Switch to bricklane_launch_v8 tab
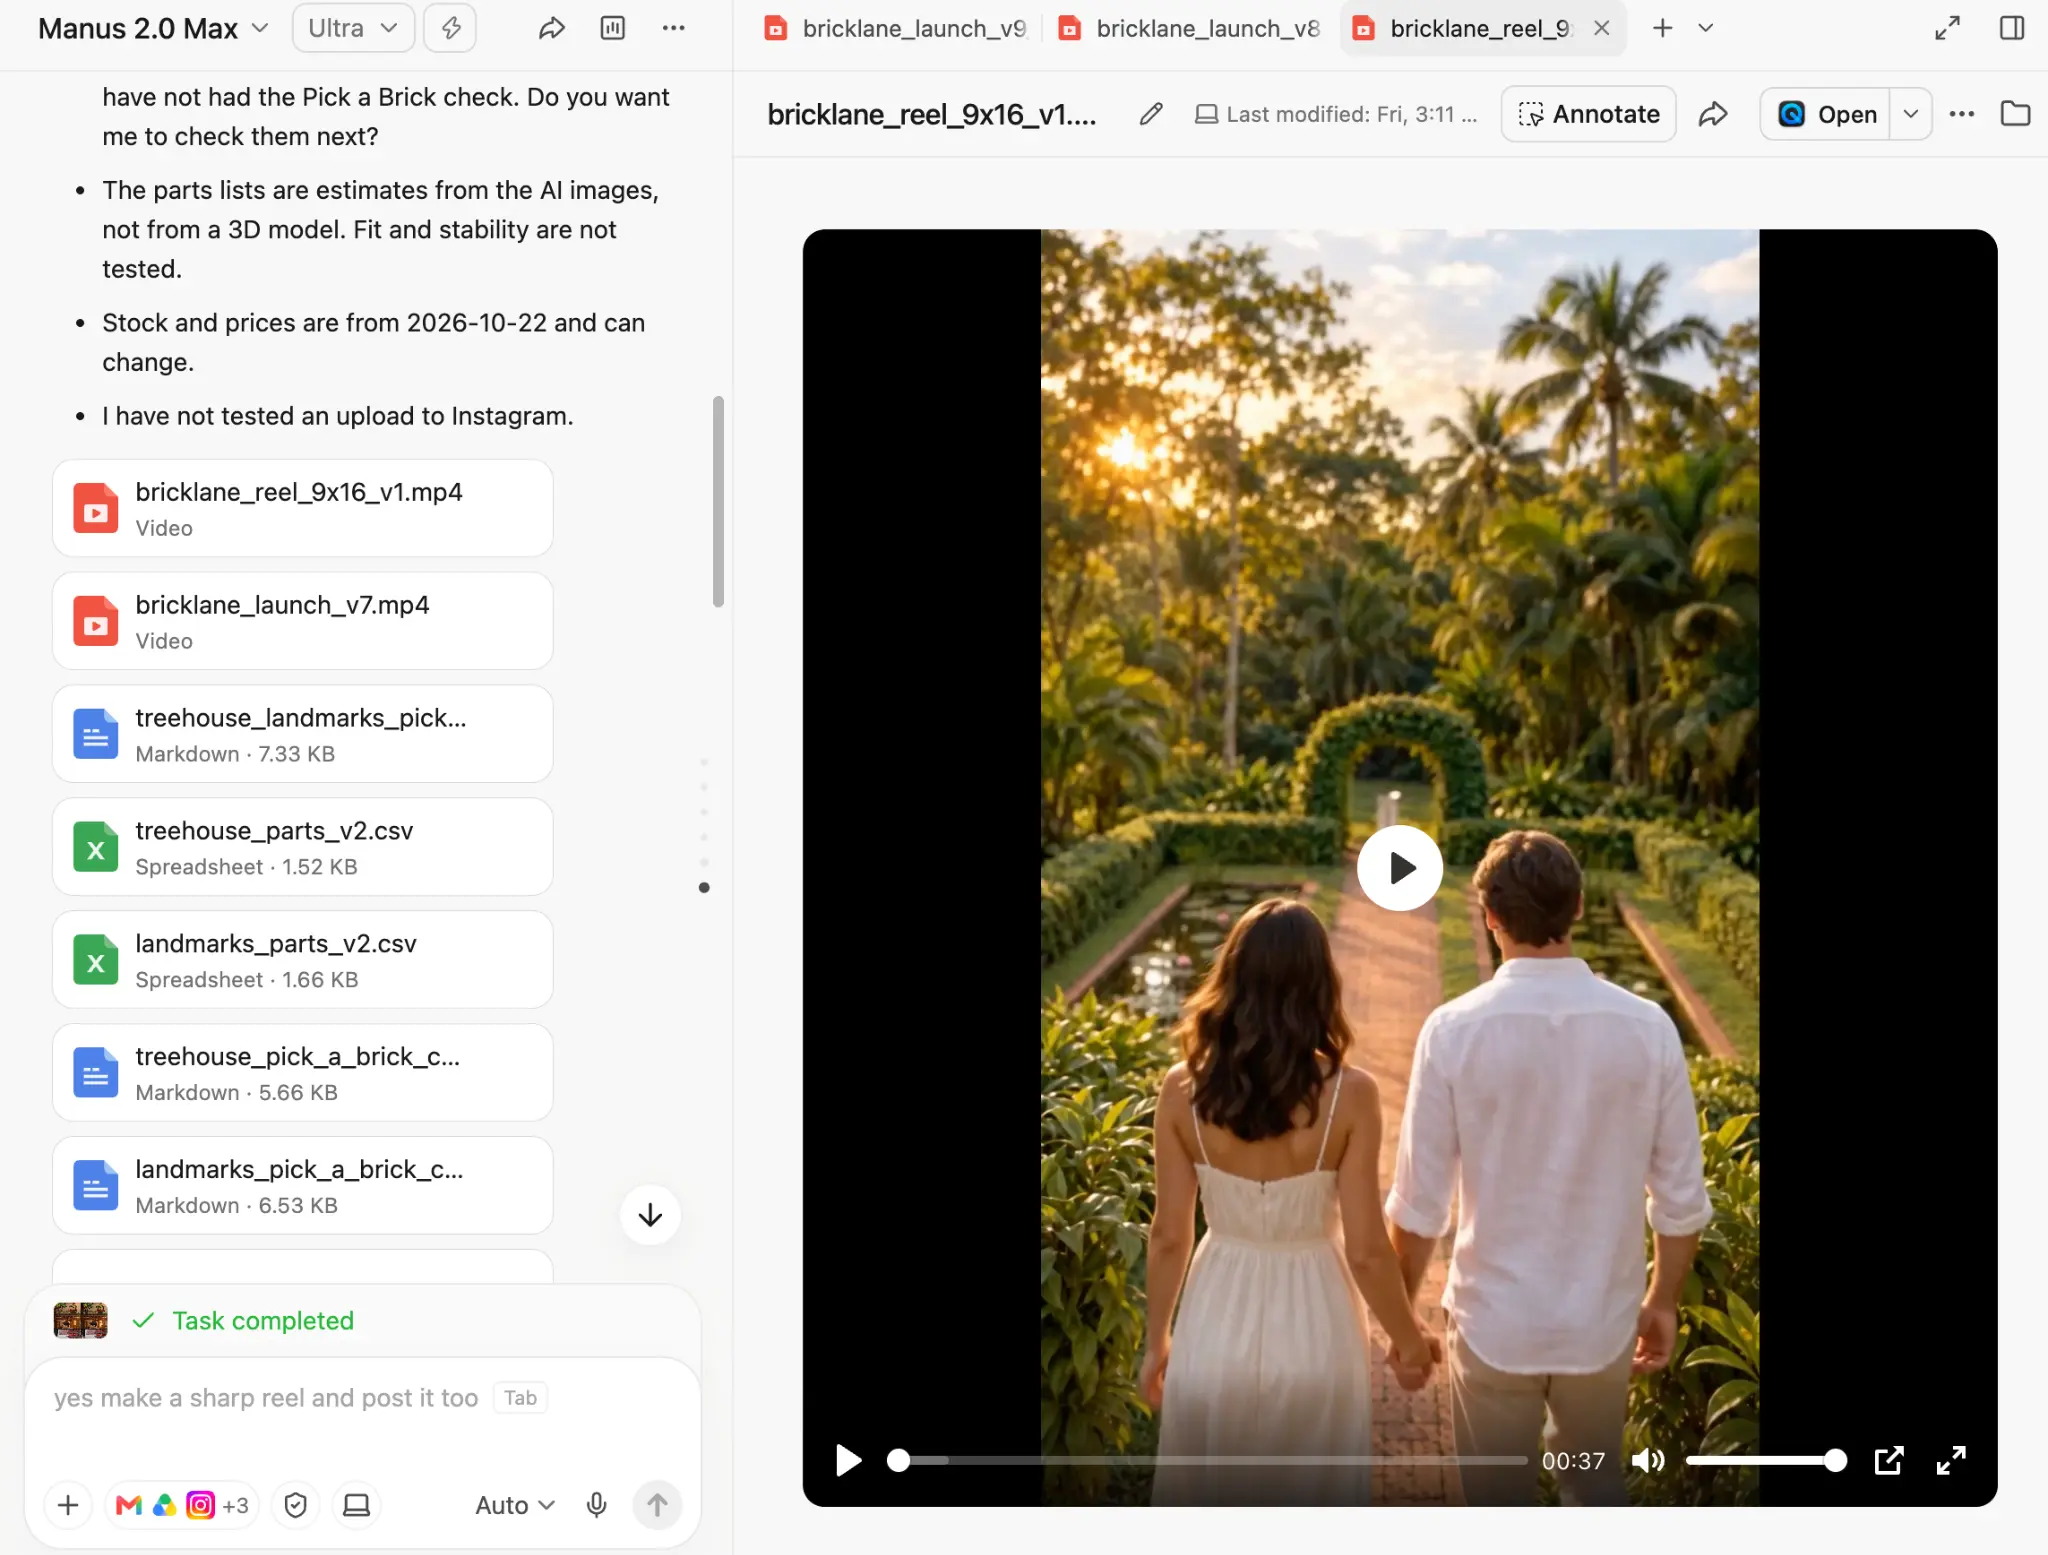Screen dimensions: 2048x1555 coord(1189,28)
